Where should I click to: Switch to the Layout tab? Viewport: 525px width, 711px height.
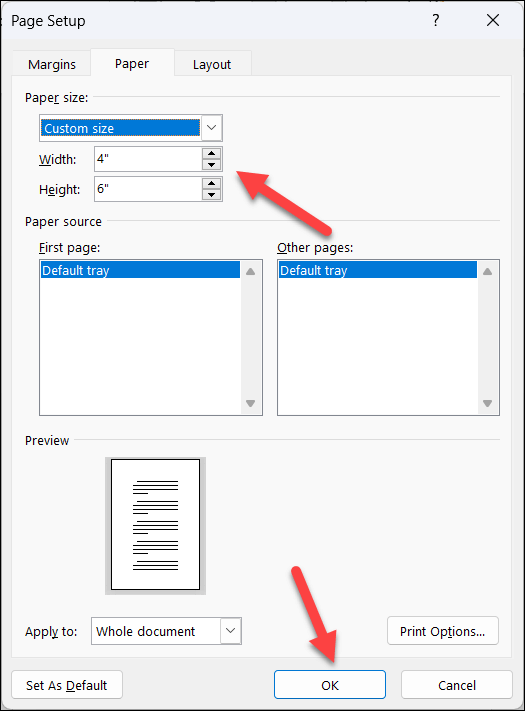212,64
